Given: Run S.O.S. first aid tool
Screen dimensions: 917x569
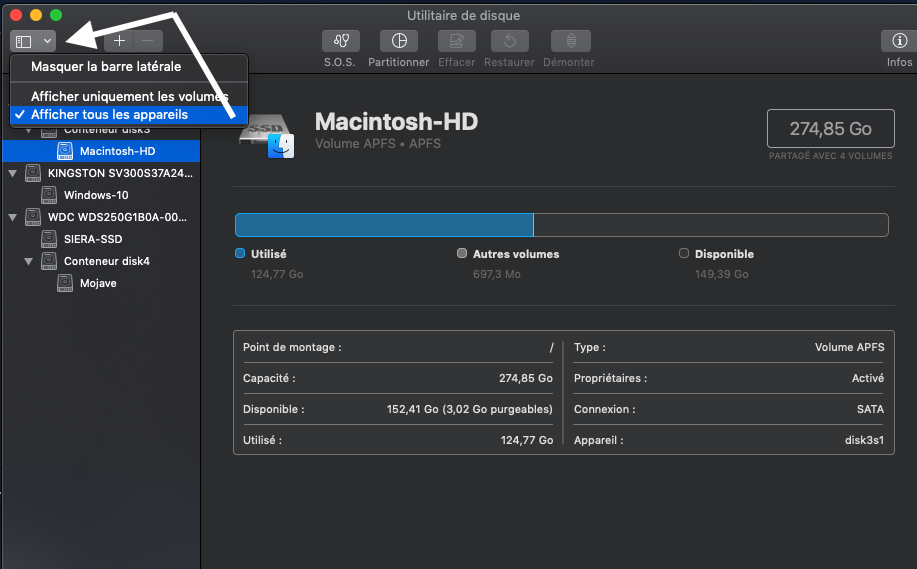Looking at the screenshot, I should pos(340,41).
